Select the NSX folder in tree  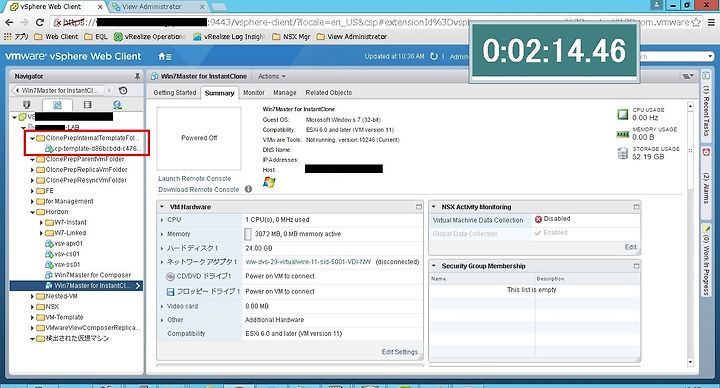[47, 307]
